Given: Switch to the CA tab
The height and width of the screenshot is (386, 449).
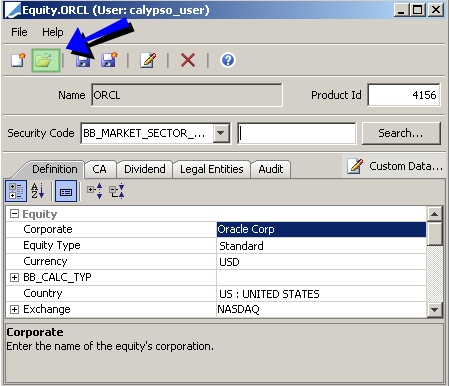Looking at the screenshot, I should (x=99, y=169).
